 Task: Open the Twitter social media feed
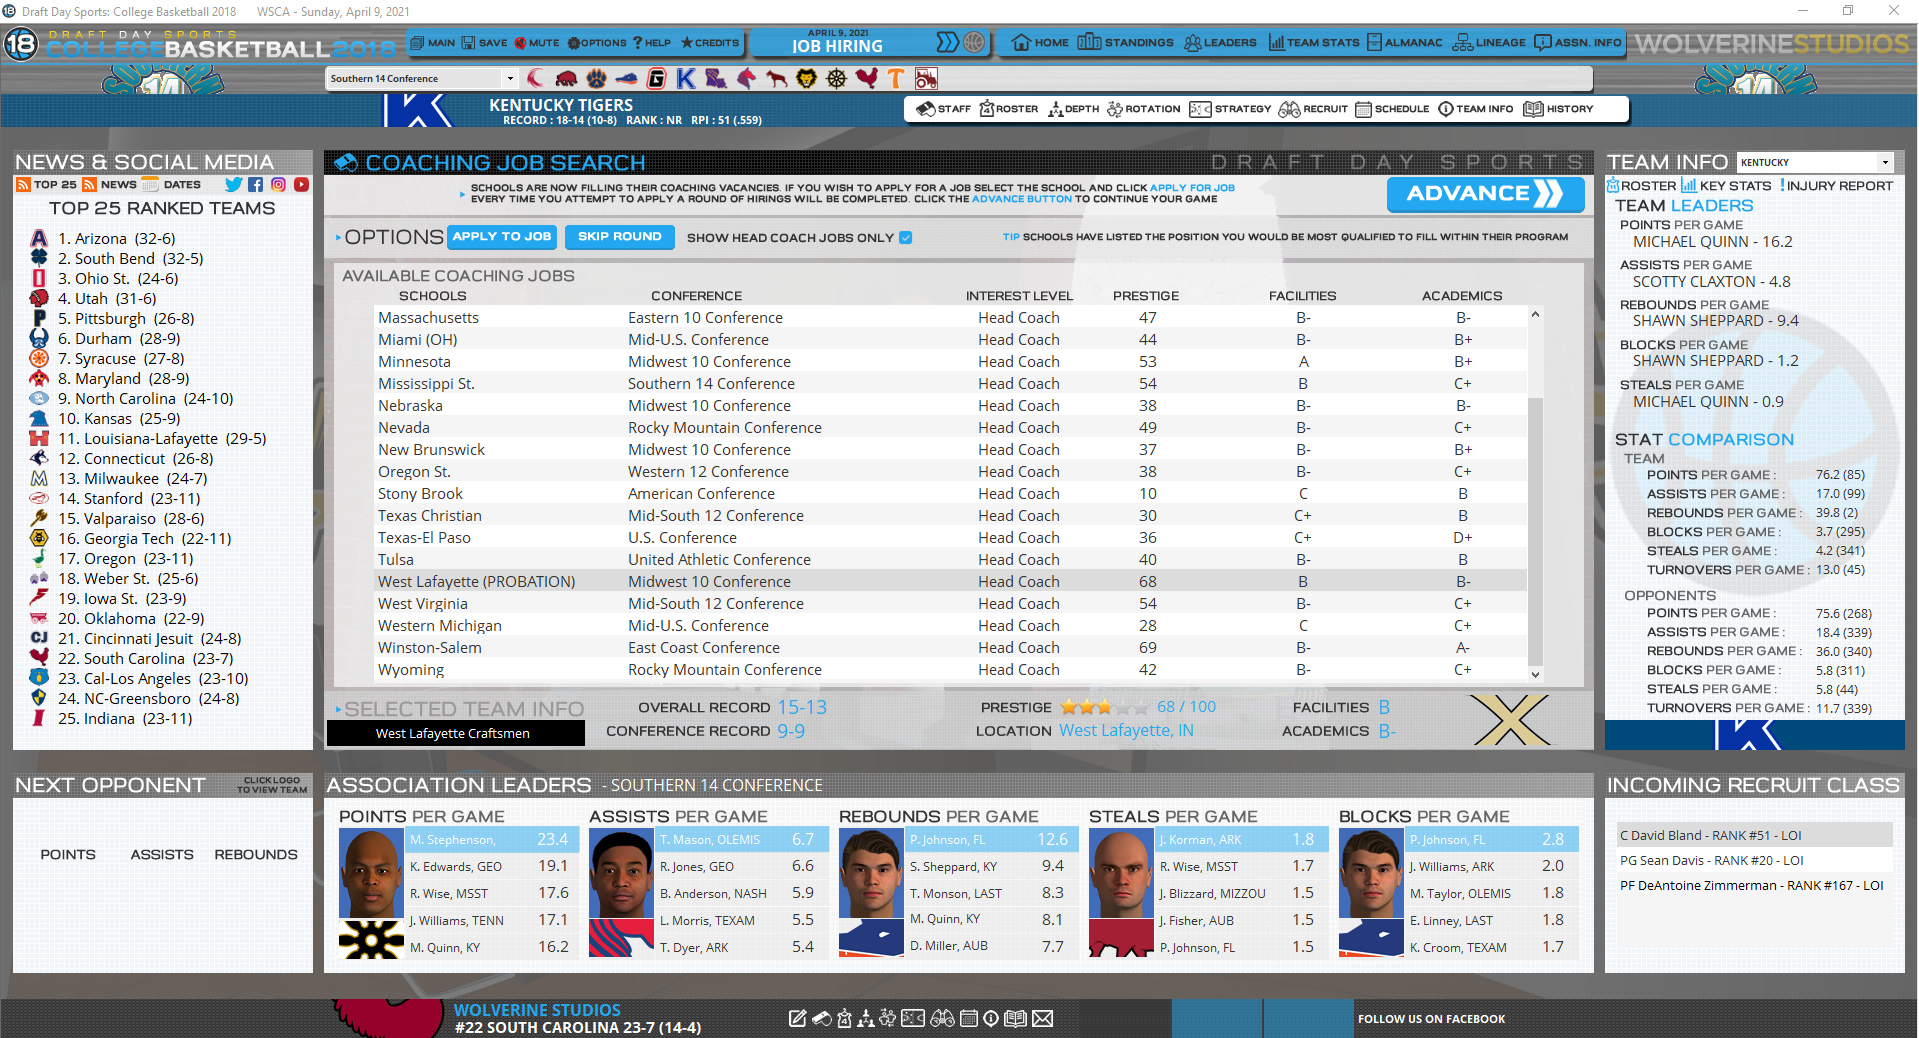click(233, 184)
